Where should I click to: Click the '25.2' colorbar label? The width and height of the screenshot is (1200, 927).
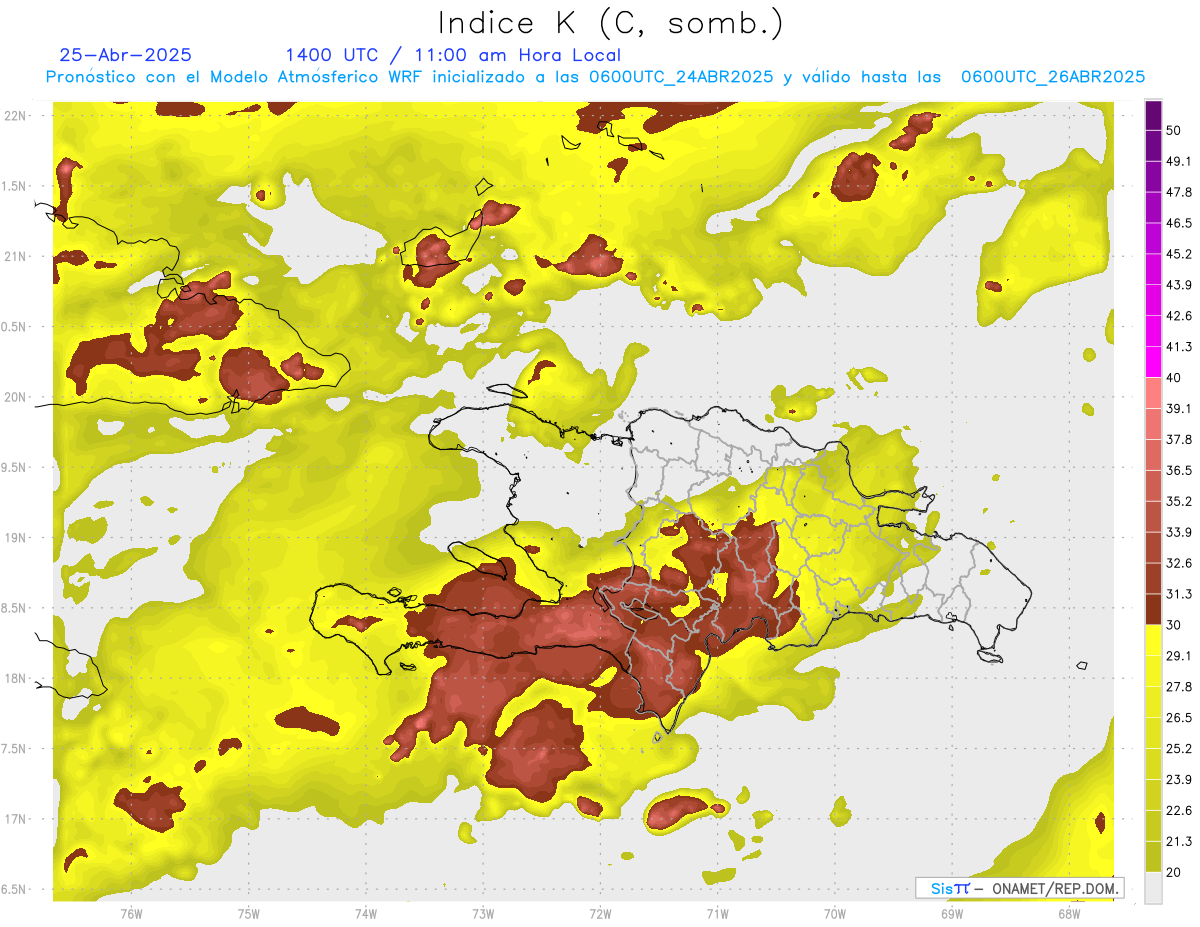(x=1178, y=749)
